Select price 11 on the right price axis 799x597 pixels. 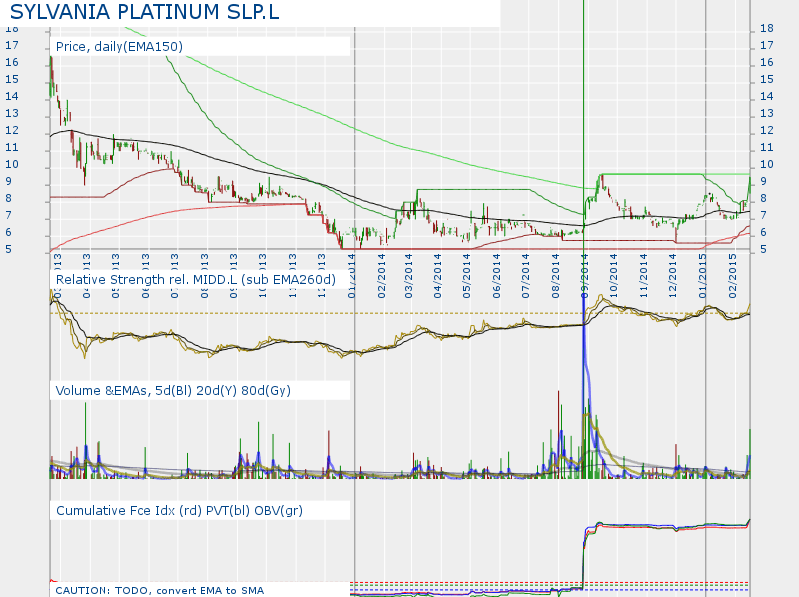click(x=767, y=147)
